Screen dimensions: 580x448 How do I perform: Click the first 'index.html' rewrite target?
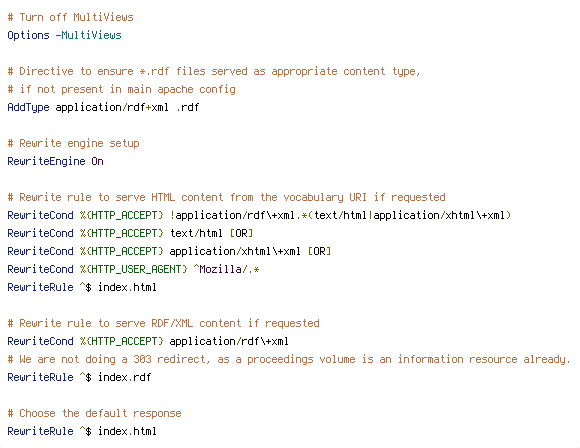pyautogui.click(x=127, y=287)
